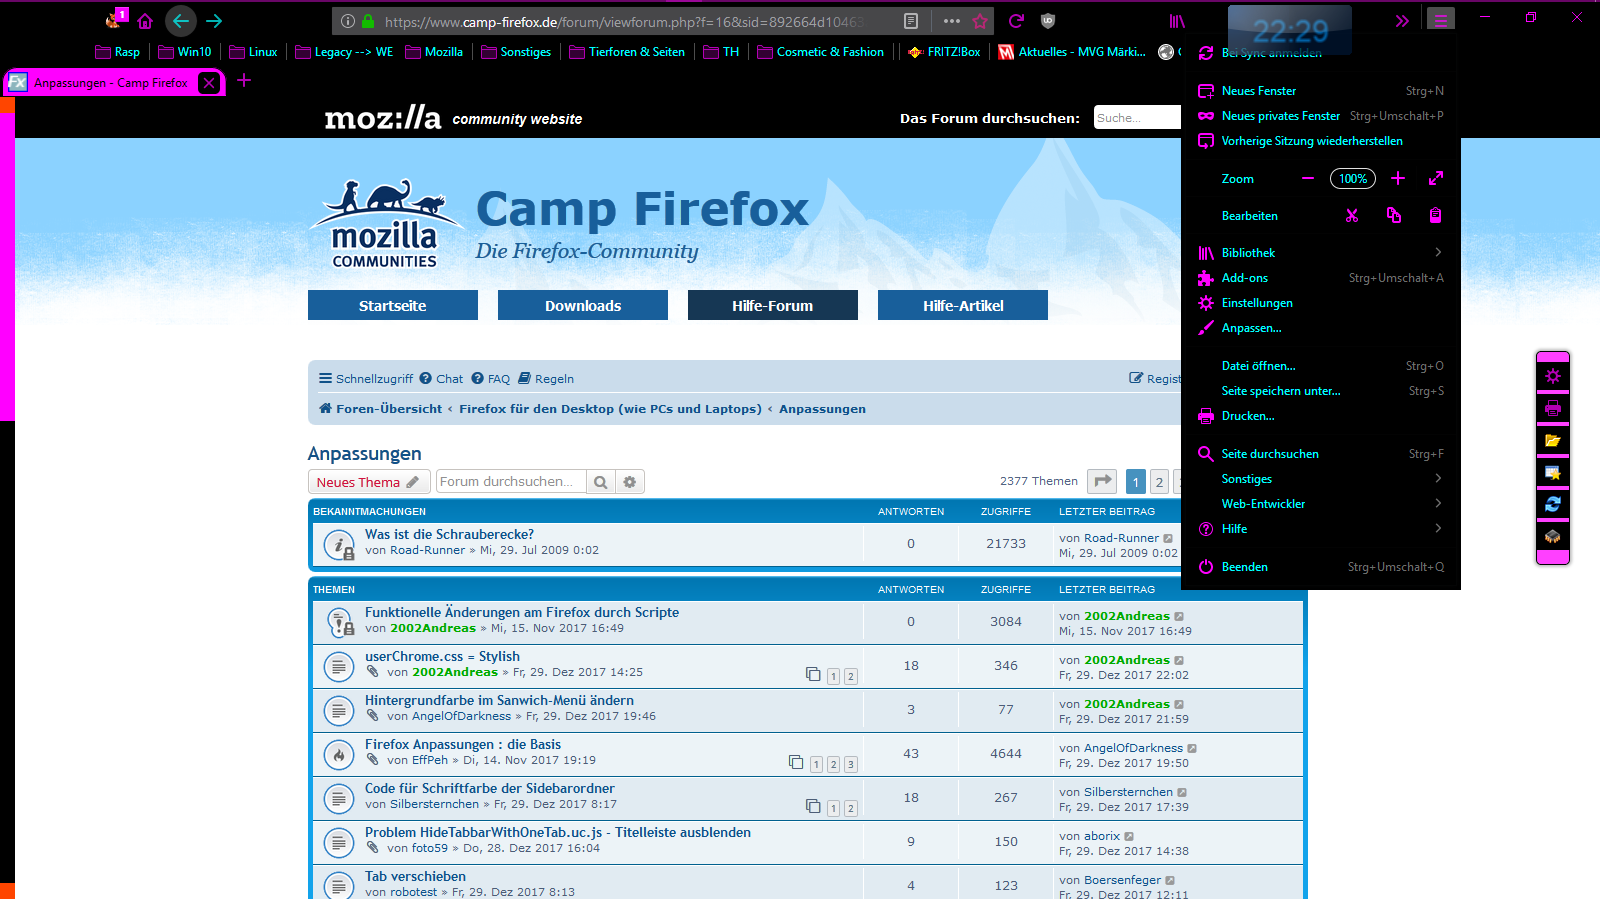Open the FRITZ!Box bookmark
The height and width of the screenshot is (900, 1600).
click(x=944, y=52)
